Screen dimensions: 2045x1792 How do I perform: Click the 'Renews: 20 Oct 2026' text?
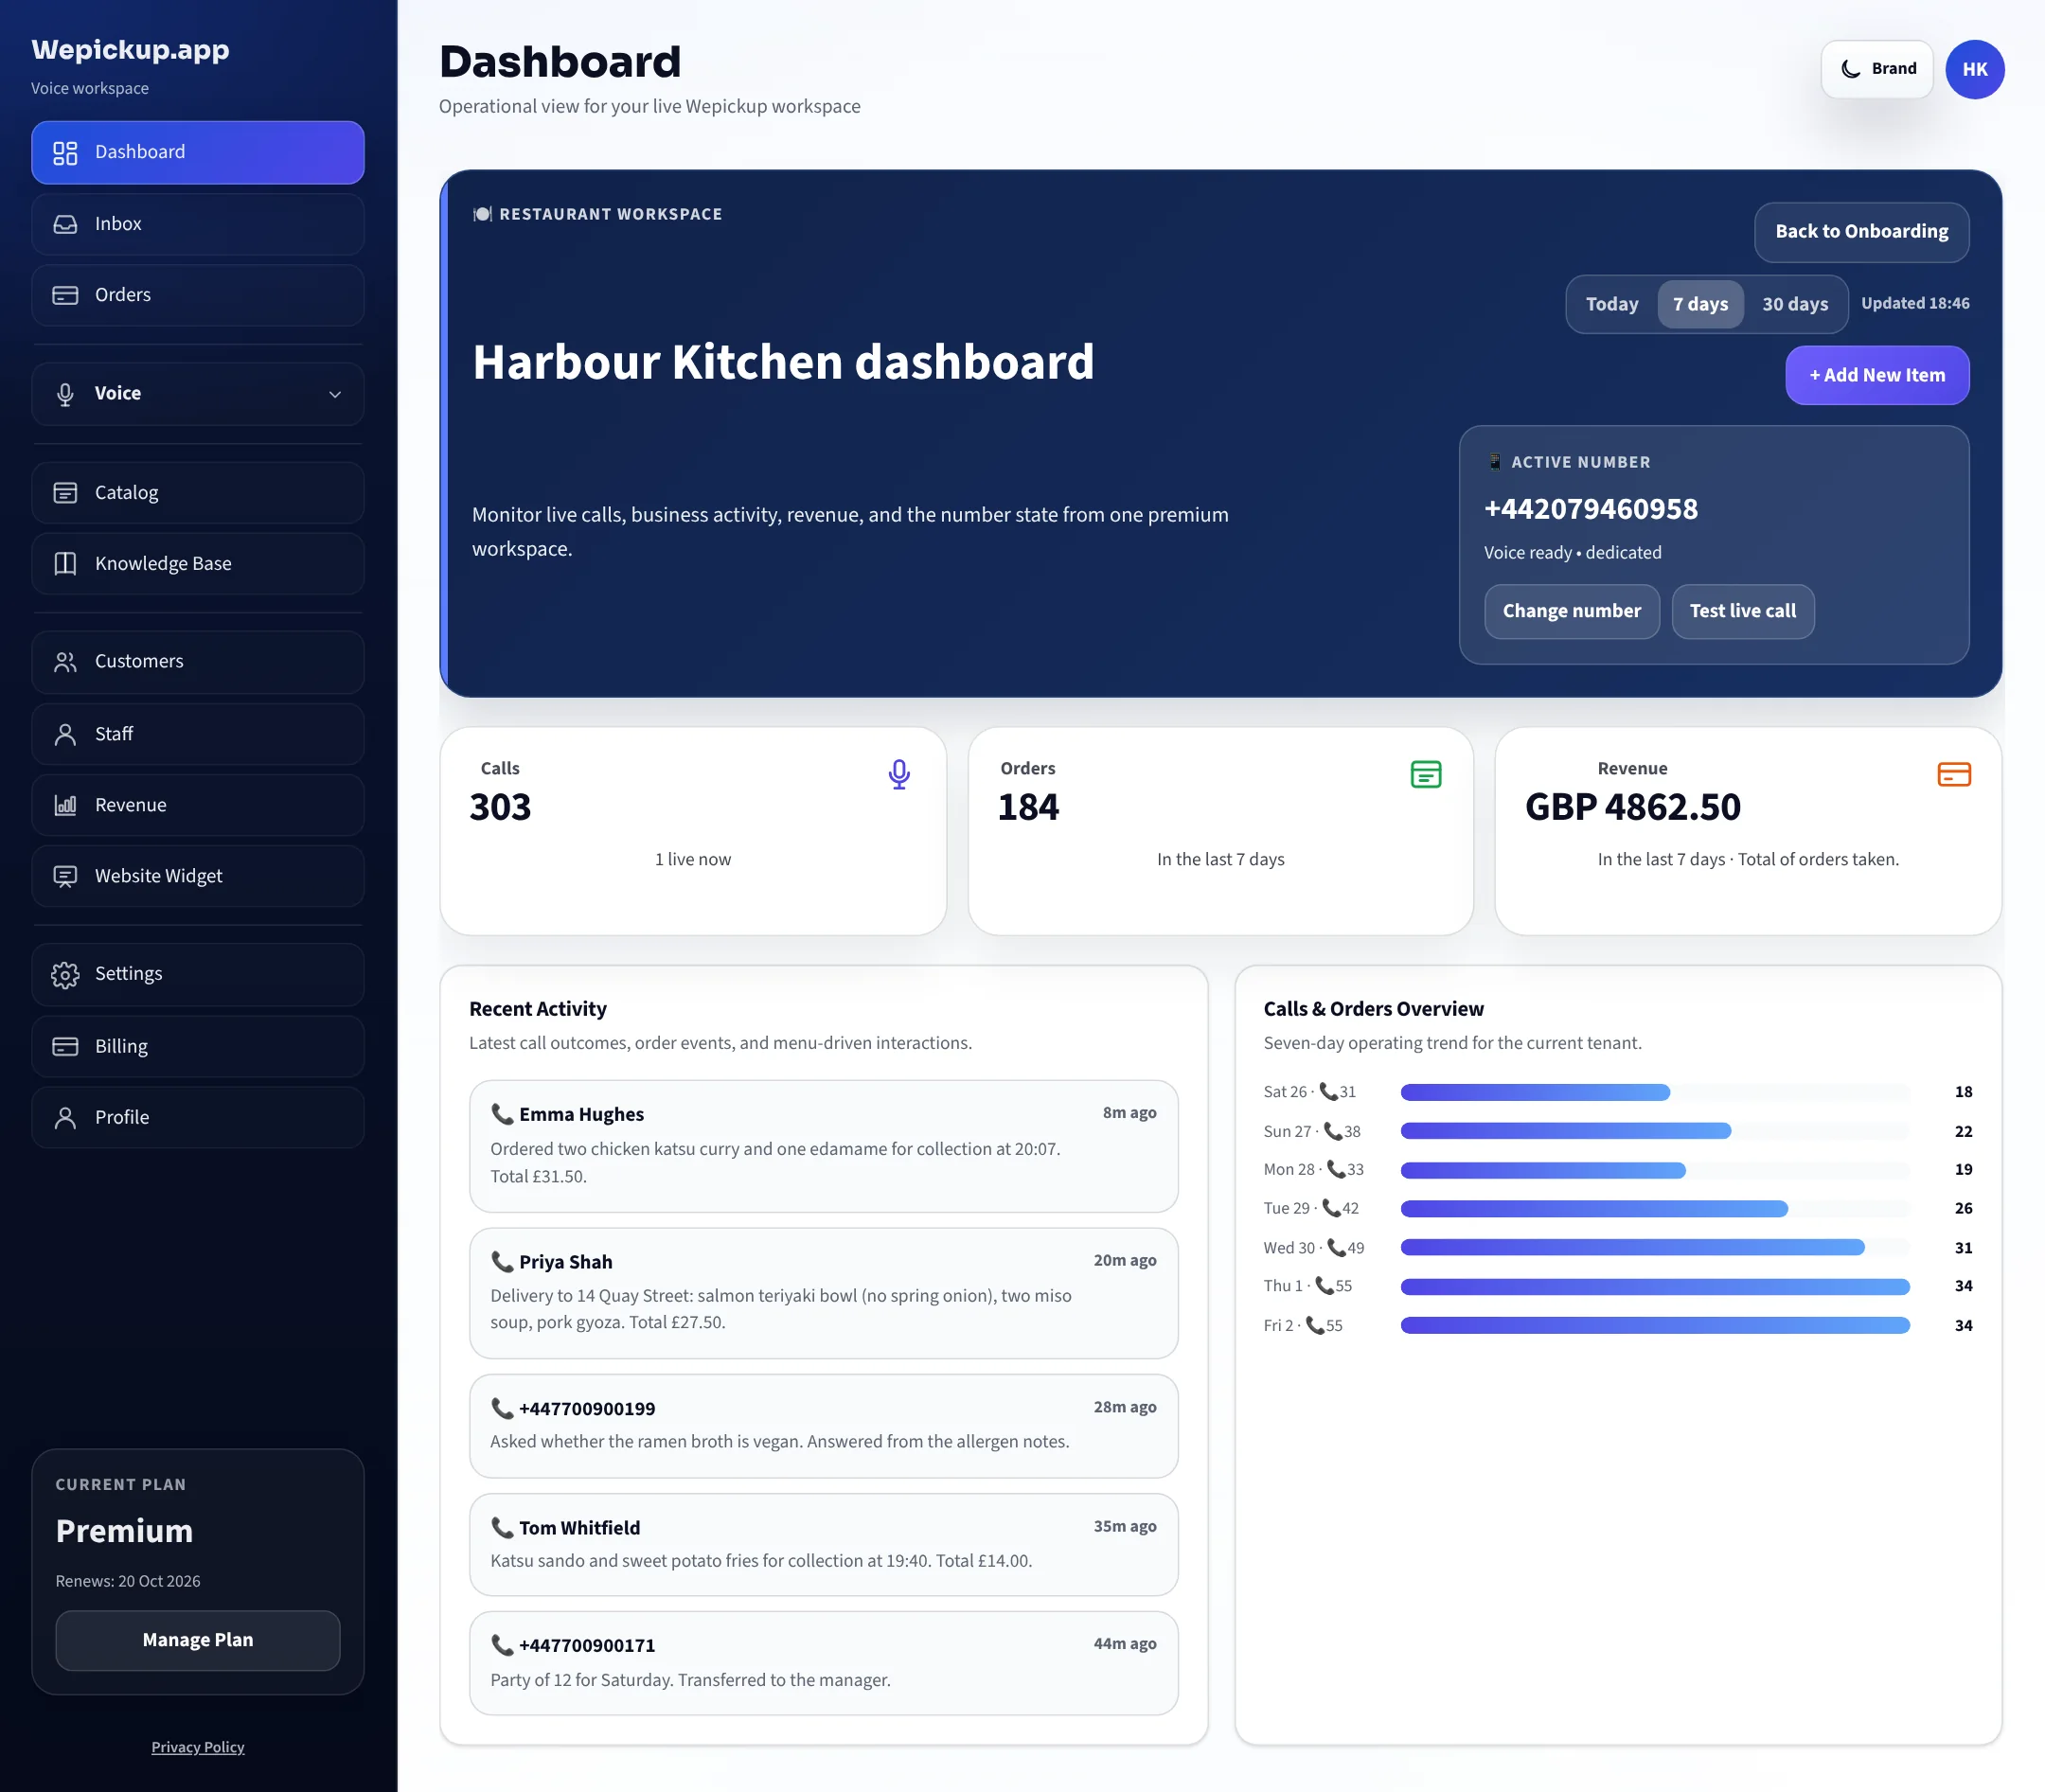(x=128, y=1581)
